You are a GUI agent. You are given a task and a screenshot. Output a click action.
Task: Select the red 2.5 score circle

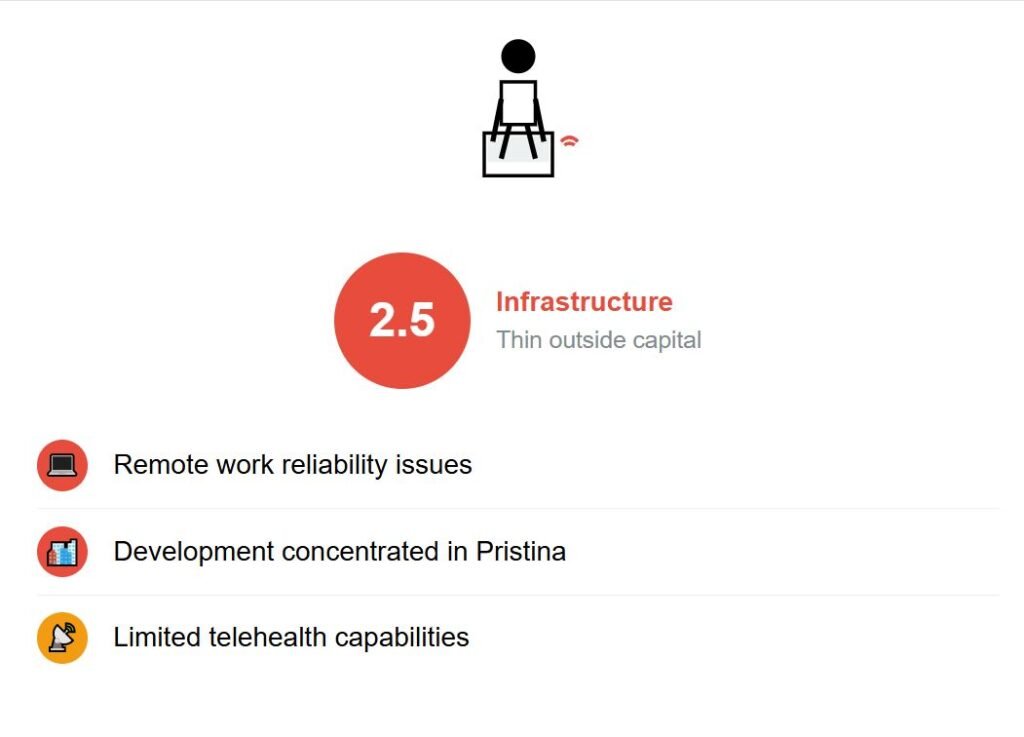pyautogui.click(x=402, y=320)
